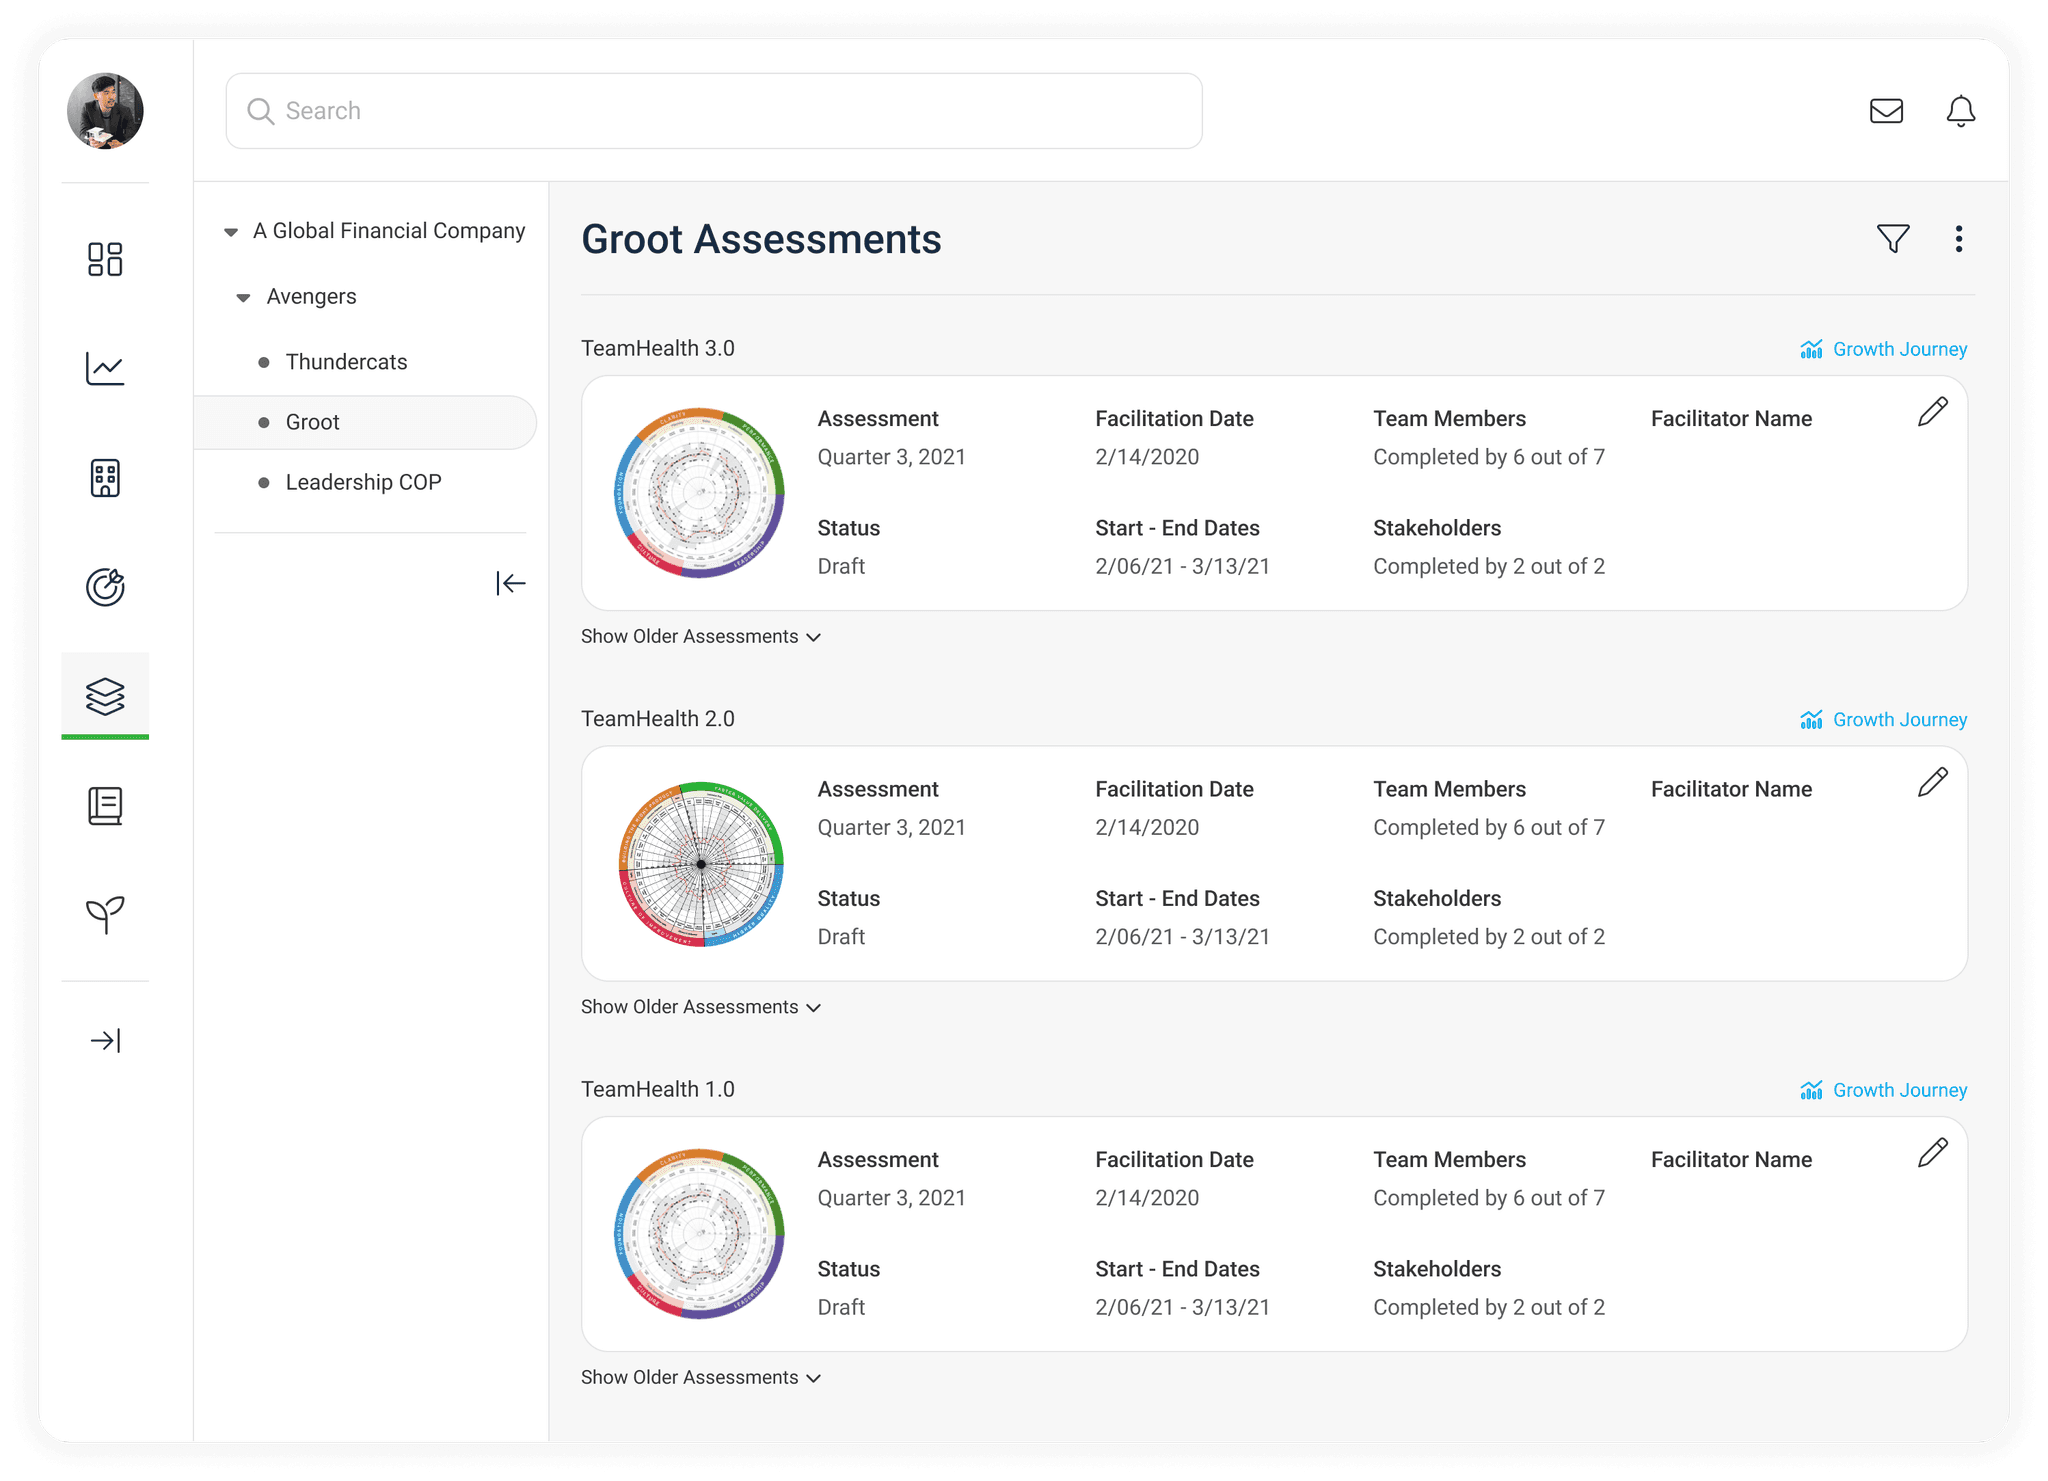Open the dashboard grid icon in sidebar
The image size is (2048, 1481).
[x=105, y=259]
